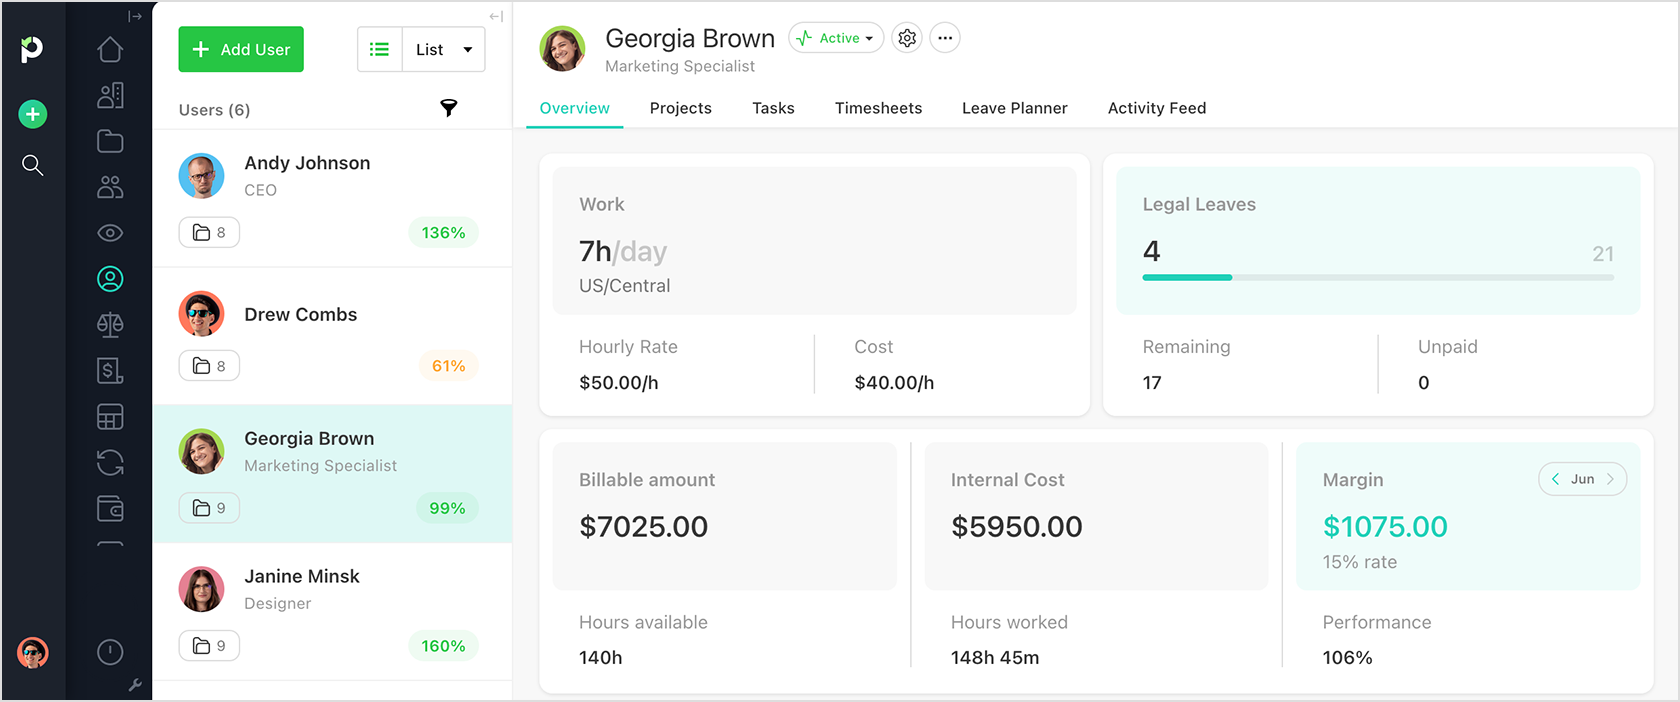Open user settings gear icon
The height and width of the screenshot is (702, 1680).
click(x=907, y=38)
